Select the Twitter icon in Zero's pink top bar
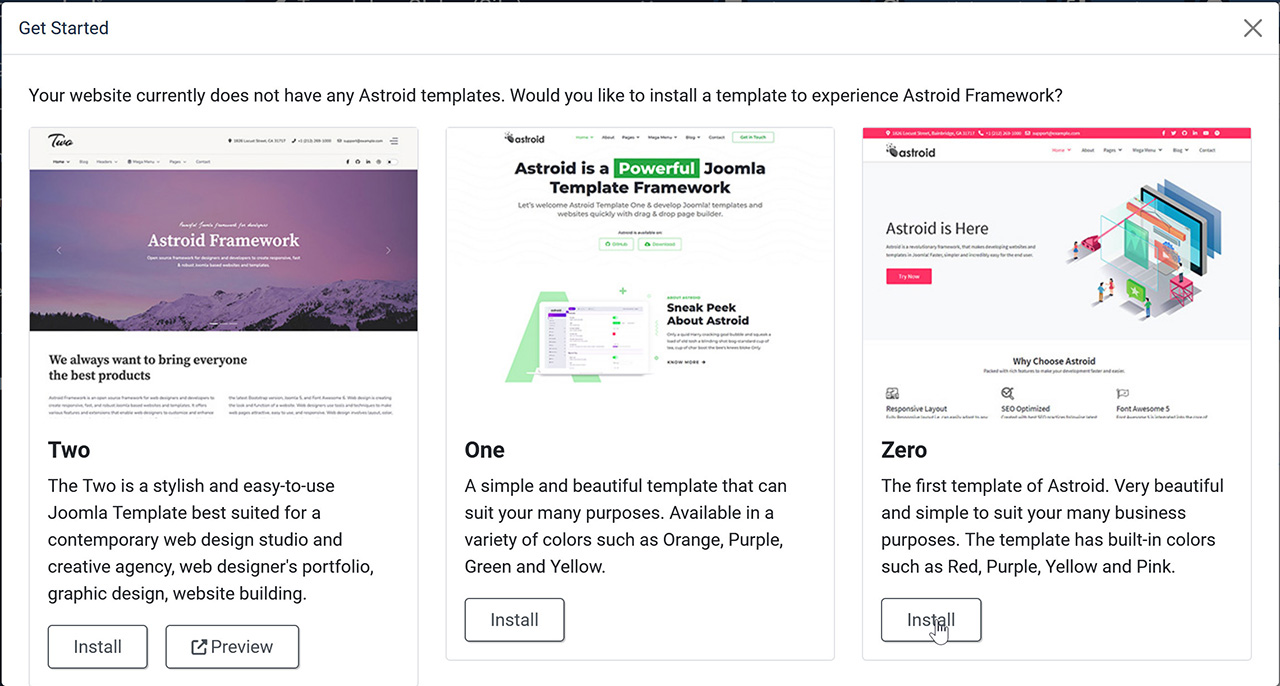Image resolution: width=1280 pixels, height=686 pixels. tap(1174, 133)
